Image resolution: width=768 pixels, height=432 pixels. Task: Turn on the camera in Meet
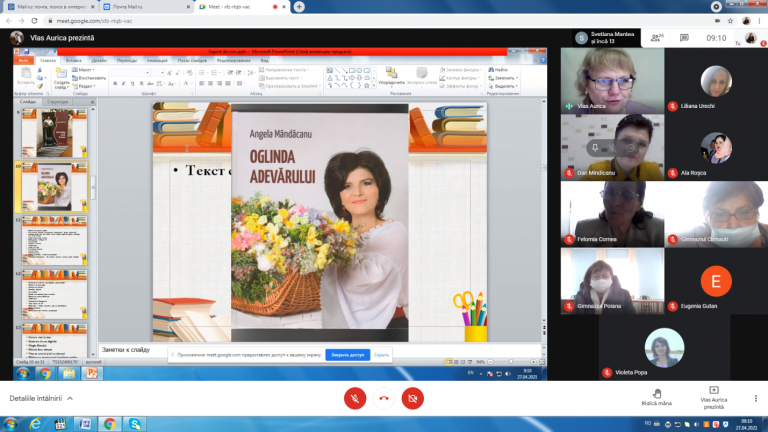[x=412, y=398]
